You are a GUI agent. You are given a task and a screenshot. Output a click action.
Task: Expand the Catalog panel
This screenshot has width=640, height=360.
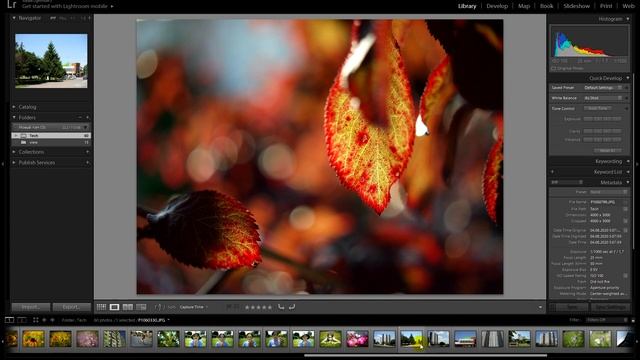(x=14, y=107)
